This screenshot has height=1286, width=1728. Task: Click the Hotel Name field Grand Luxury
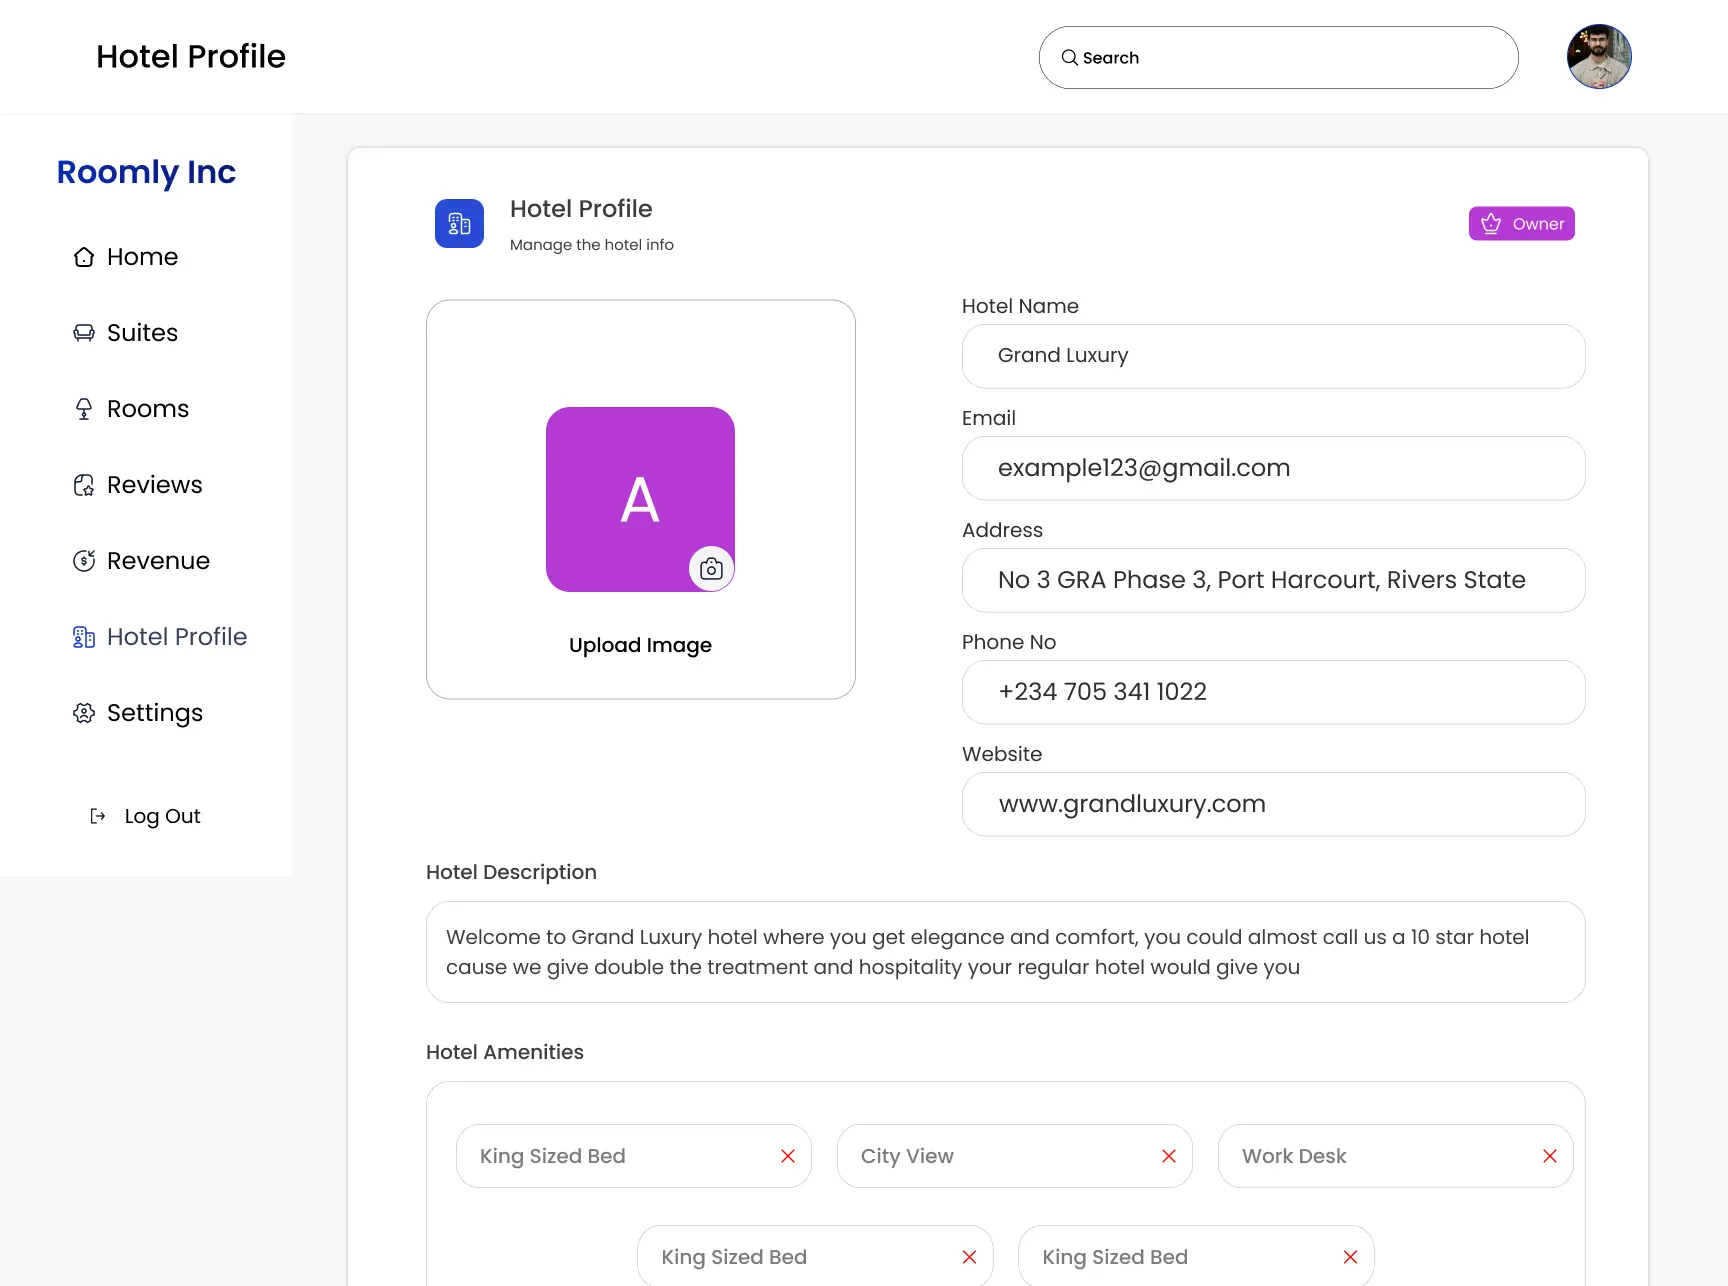tap(1274, 356)
